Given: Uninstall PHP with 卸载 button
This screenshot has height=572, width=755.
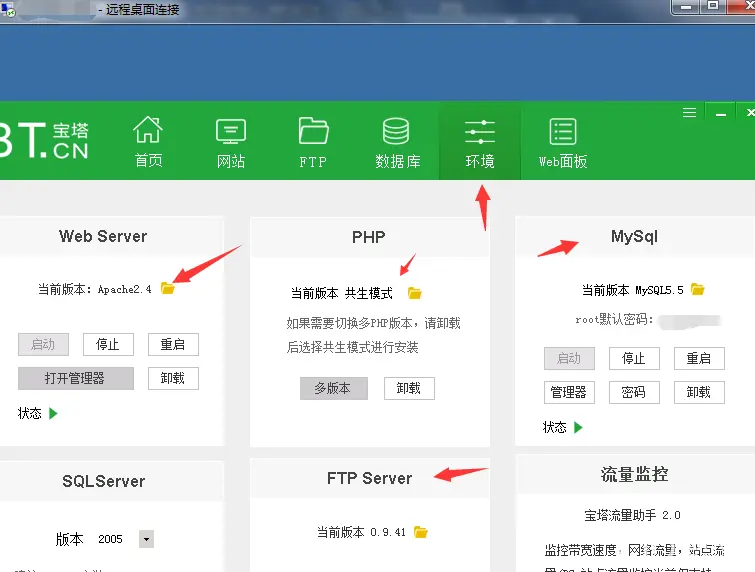Looking at the screenshot, I should point(409,388).
